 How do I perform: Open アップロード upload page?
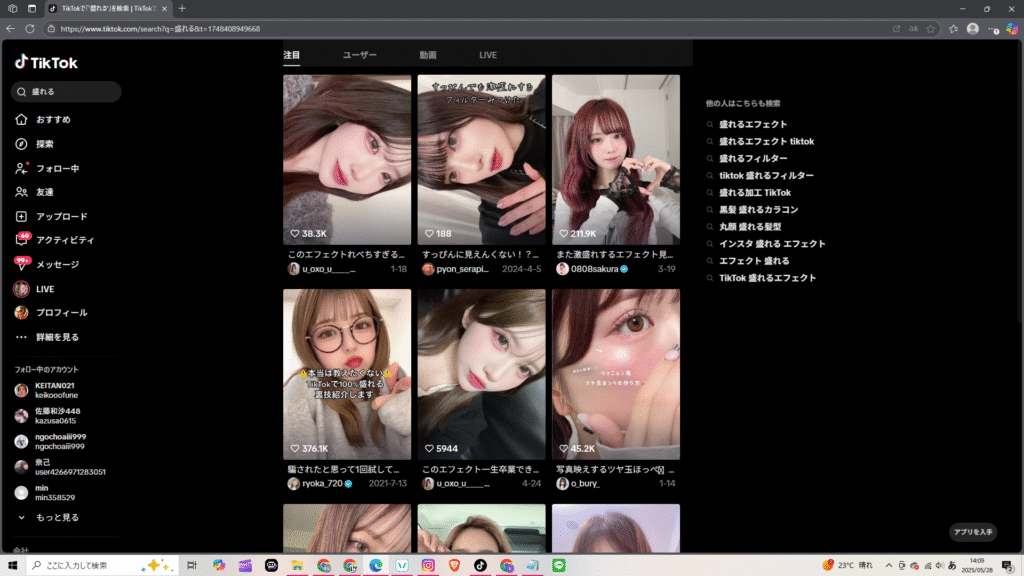[51, 216]
